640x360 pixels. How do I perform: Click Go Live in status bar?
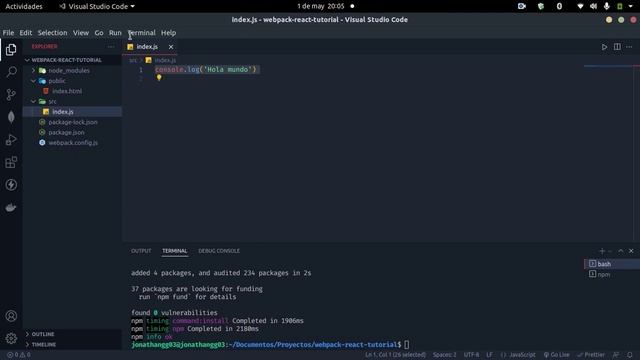pos(556,355)
